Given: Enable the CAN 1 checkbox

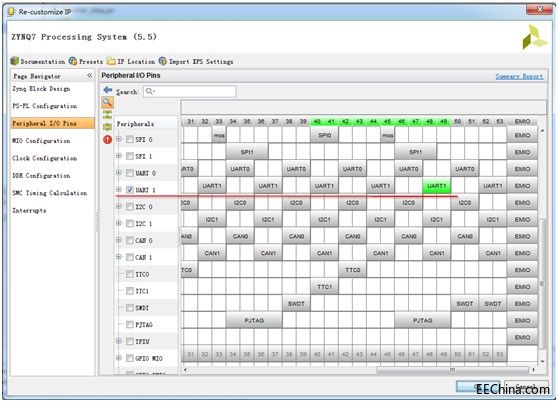Looking at the screenshot, I should (x=130, y=257).
